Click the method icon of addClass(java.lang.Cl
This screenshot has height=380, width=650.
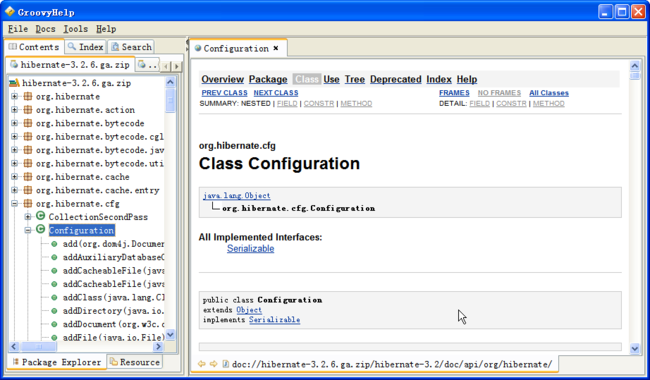pos(54,298)
